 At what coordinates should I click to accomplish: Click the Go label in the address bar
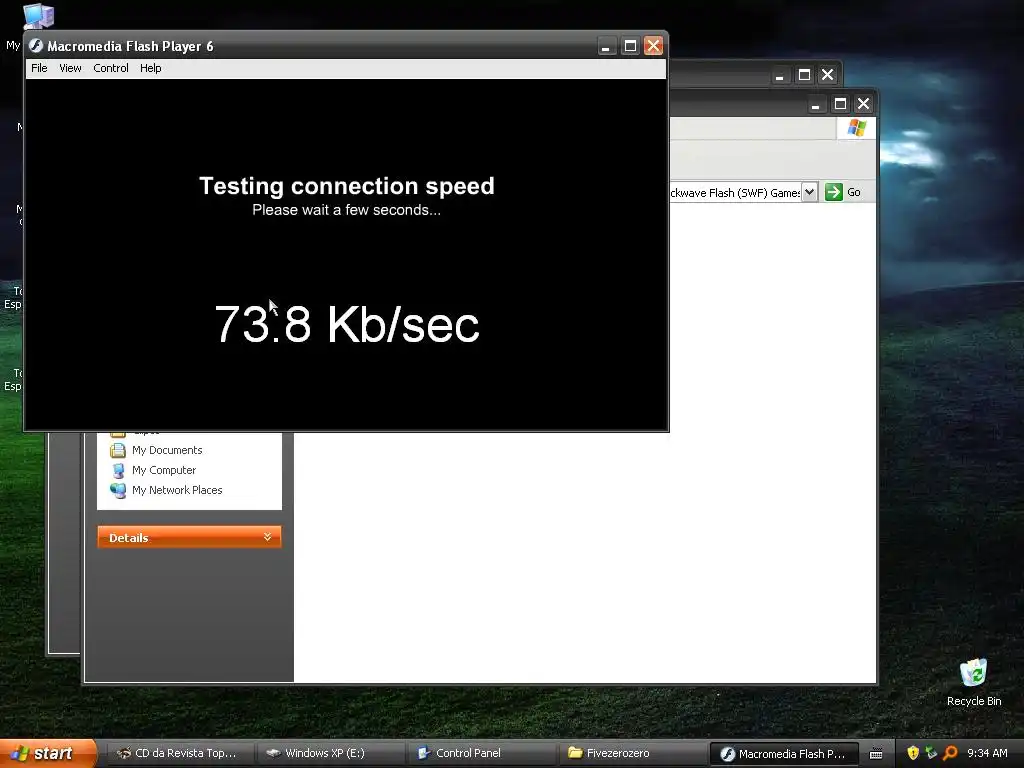(x=854, y=192)
